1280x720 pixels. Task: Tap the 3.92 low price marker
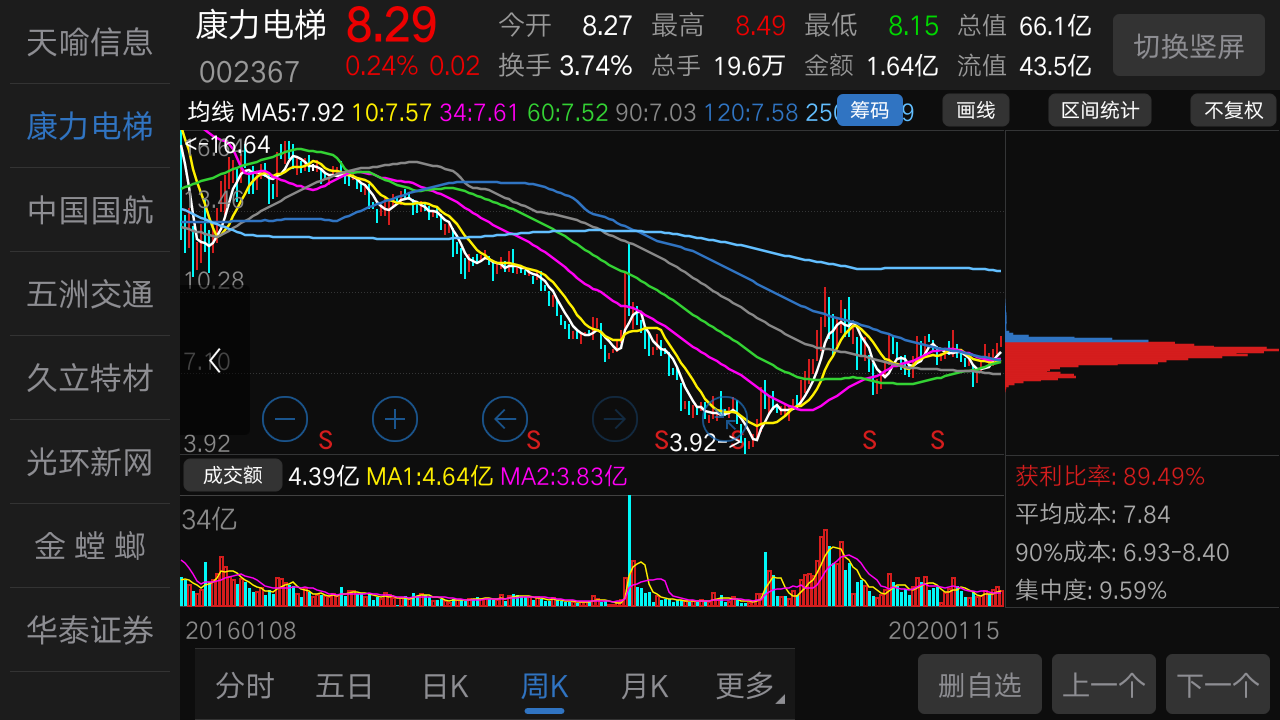[x=706, y=442]
